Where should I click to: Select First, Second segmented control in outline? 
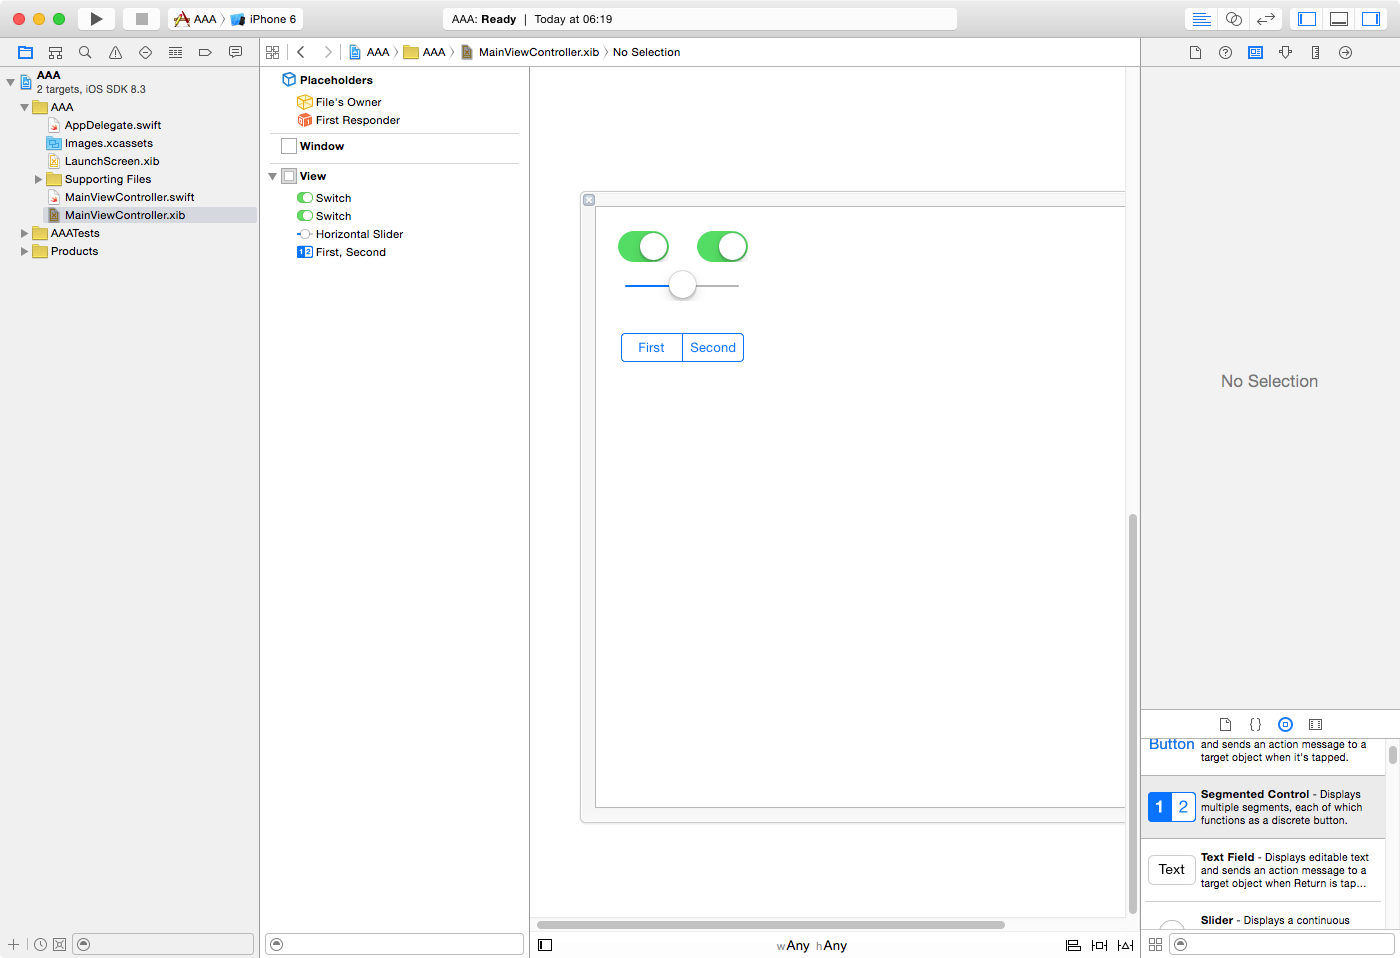coord(350,252)
